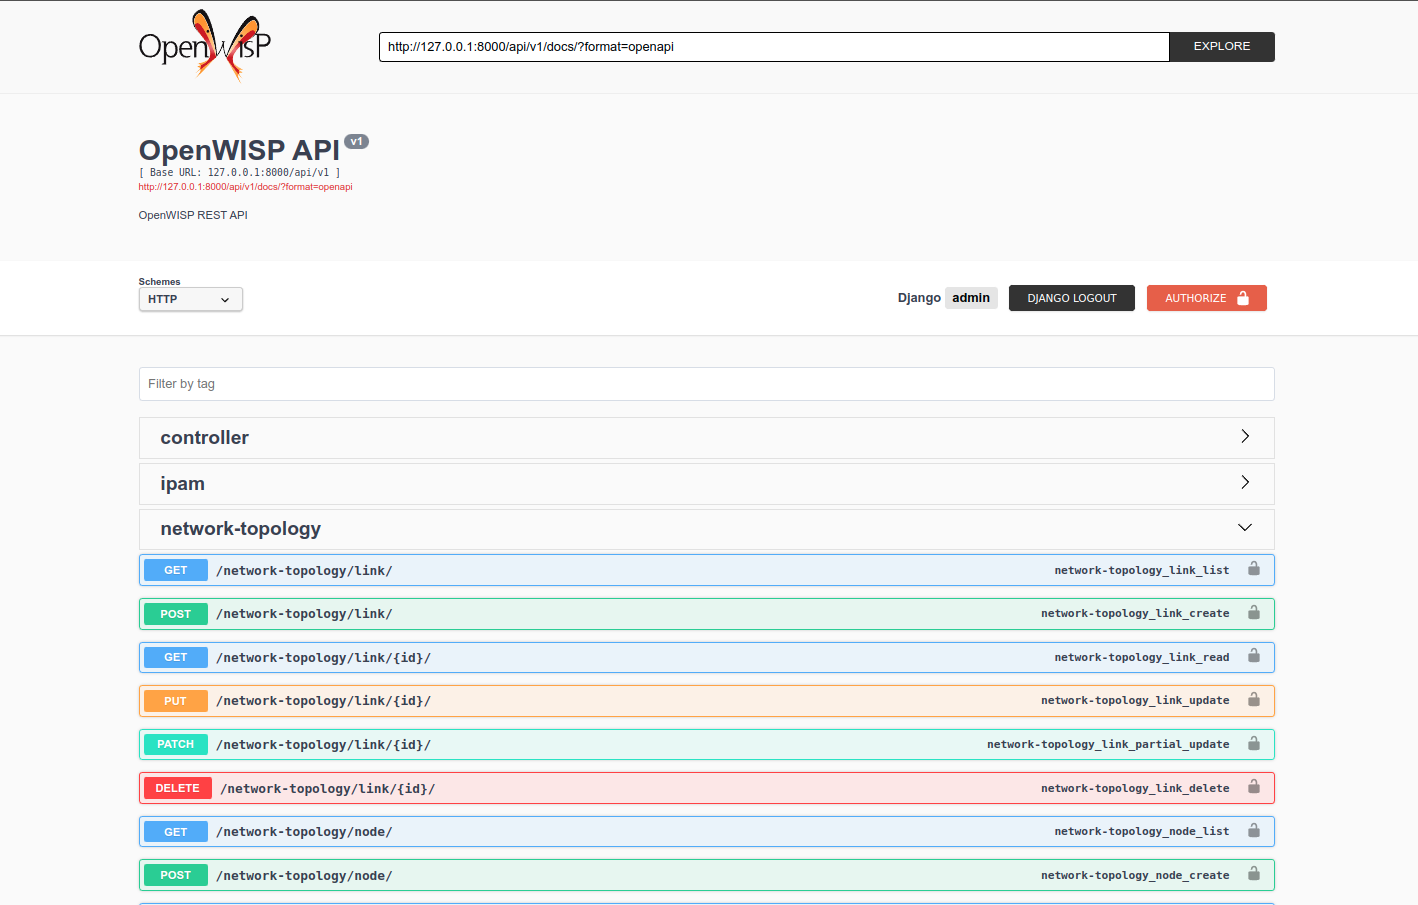Collapse the network-topology section
Image resolution: width=1418 pixels, height=905 pixels.
(x=706, y=528)
